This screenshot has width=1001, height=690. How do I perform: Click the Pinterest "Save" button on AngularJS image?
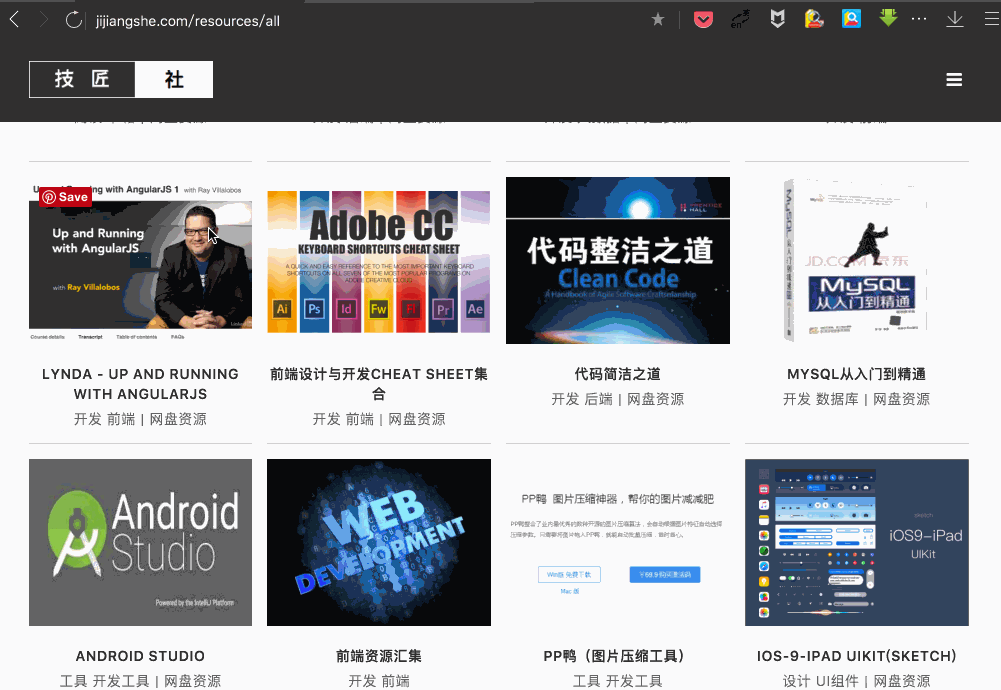pos(64,197)
